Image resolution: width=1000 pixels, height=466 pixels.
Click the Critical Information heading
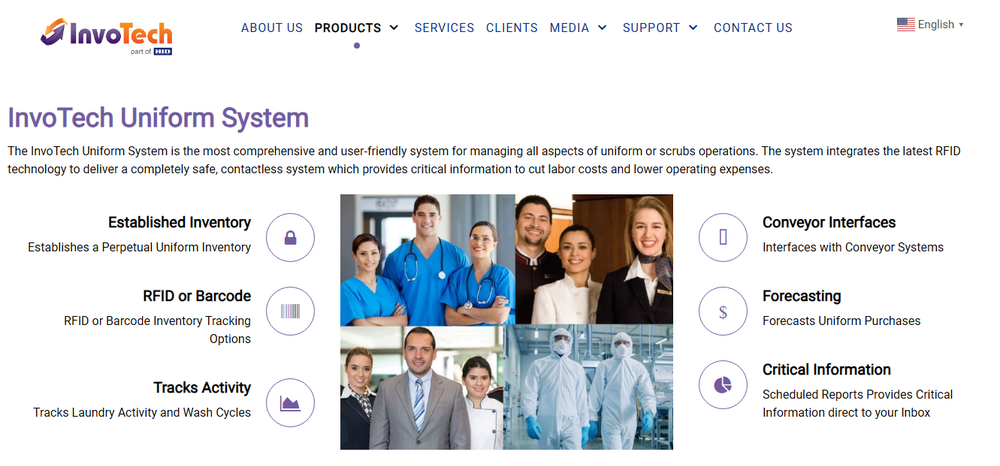[827, 370]
